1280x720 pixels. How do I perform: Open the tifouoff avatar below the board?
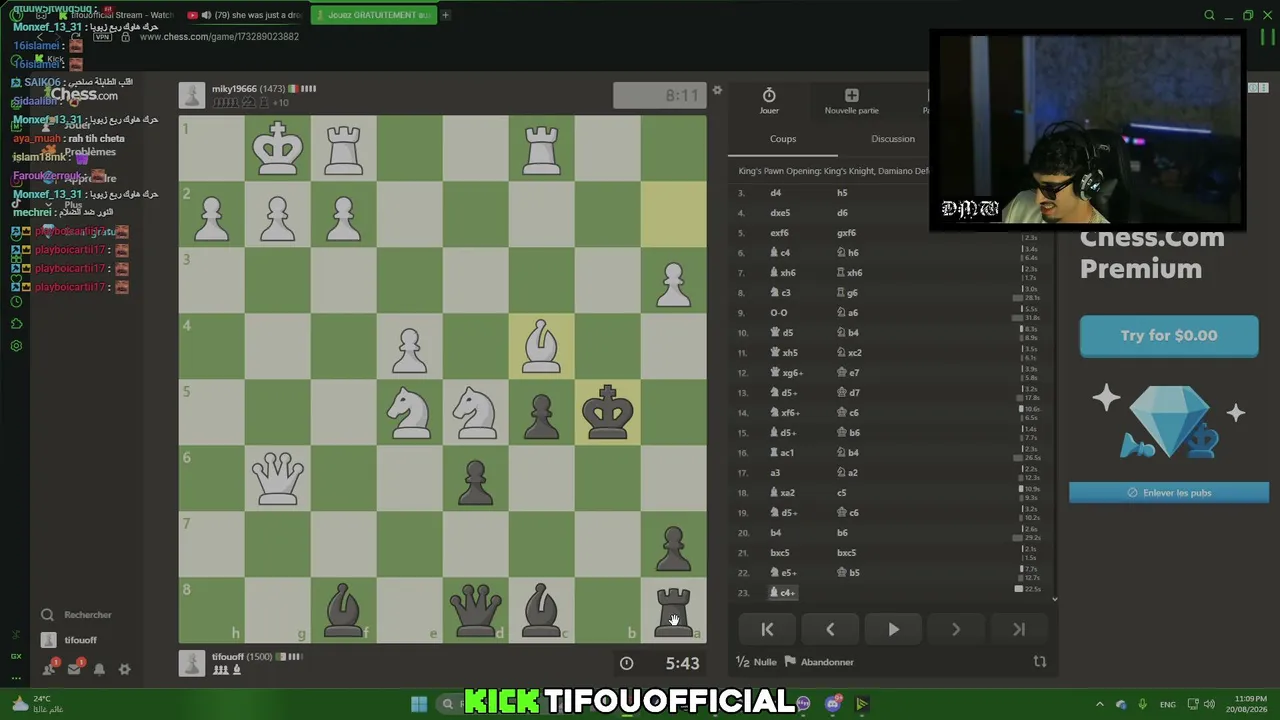pos(192,663)
